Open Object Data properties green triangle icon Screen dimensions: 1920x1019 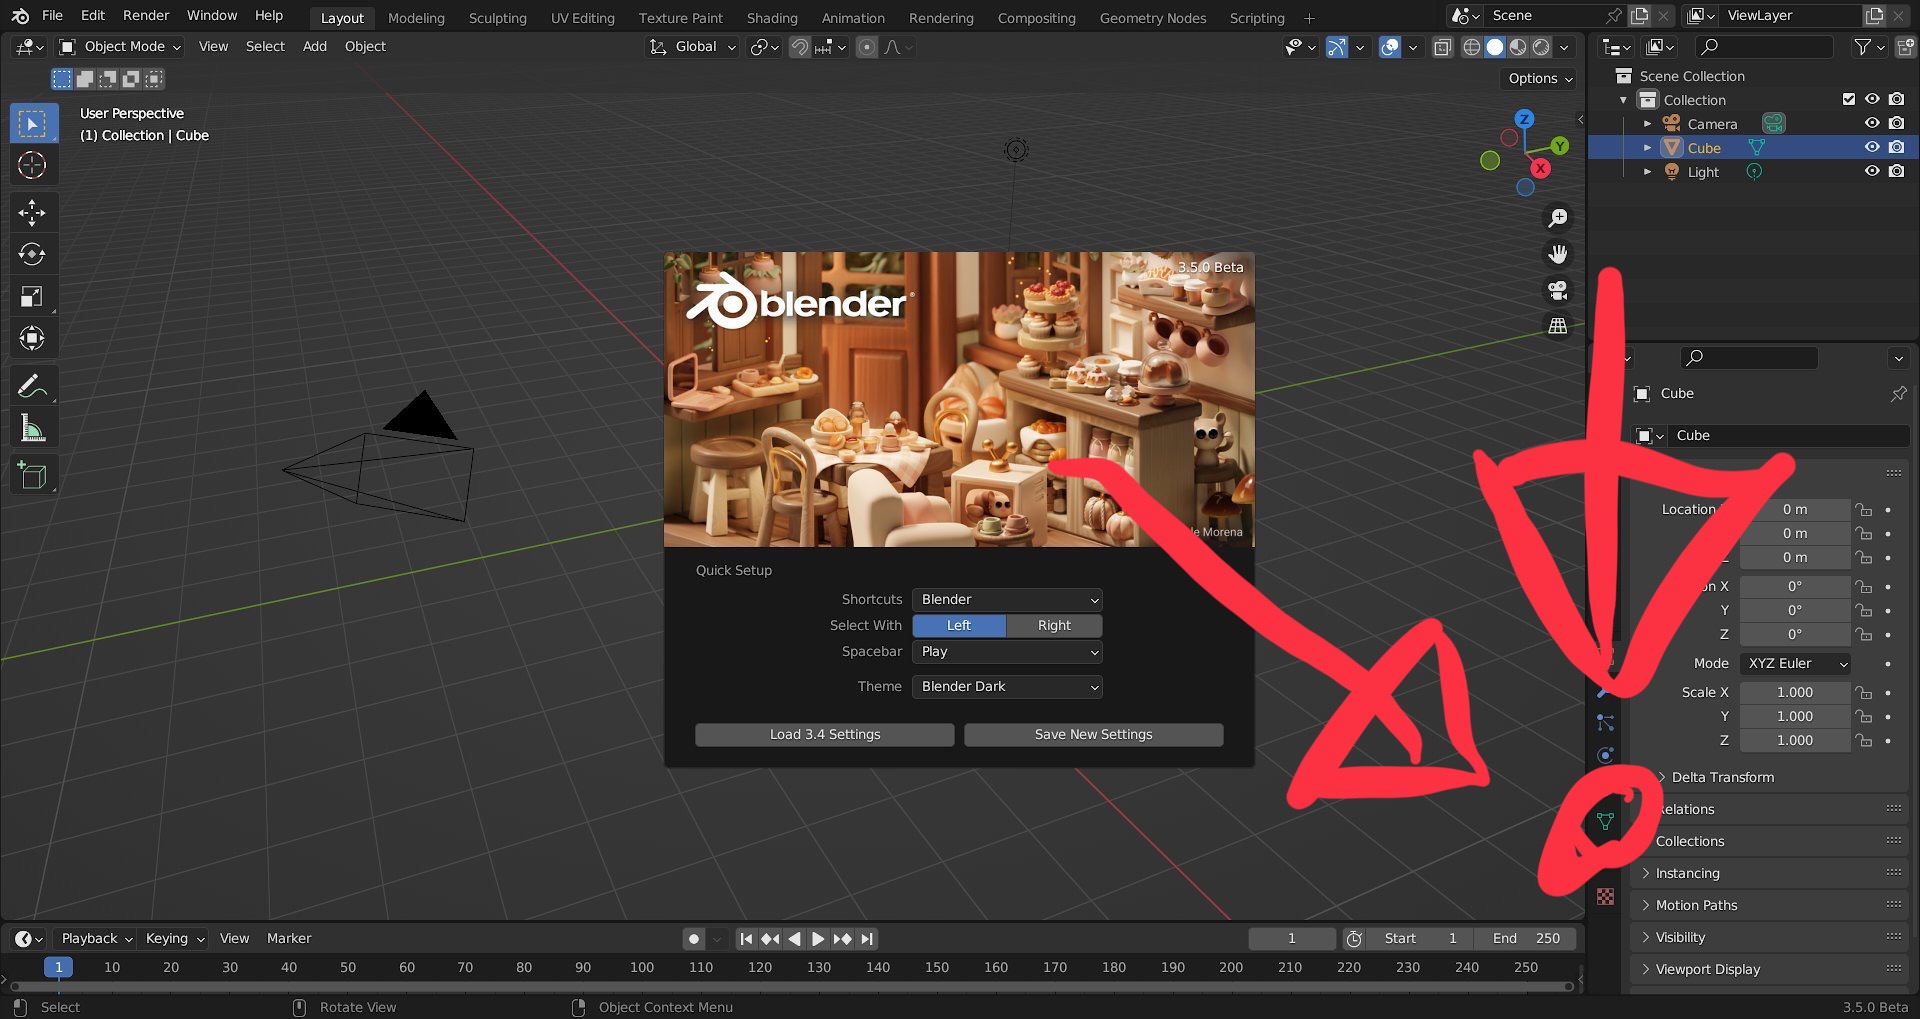1605,822
